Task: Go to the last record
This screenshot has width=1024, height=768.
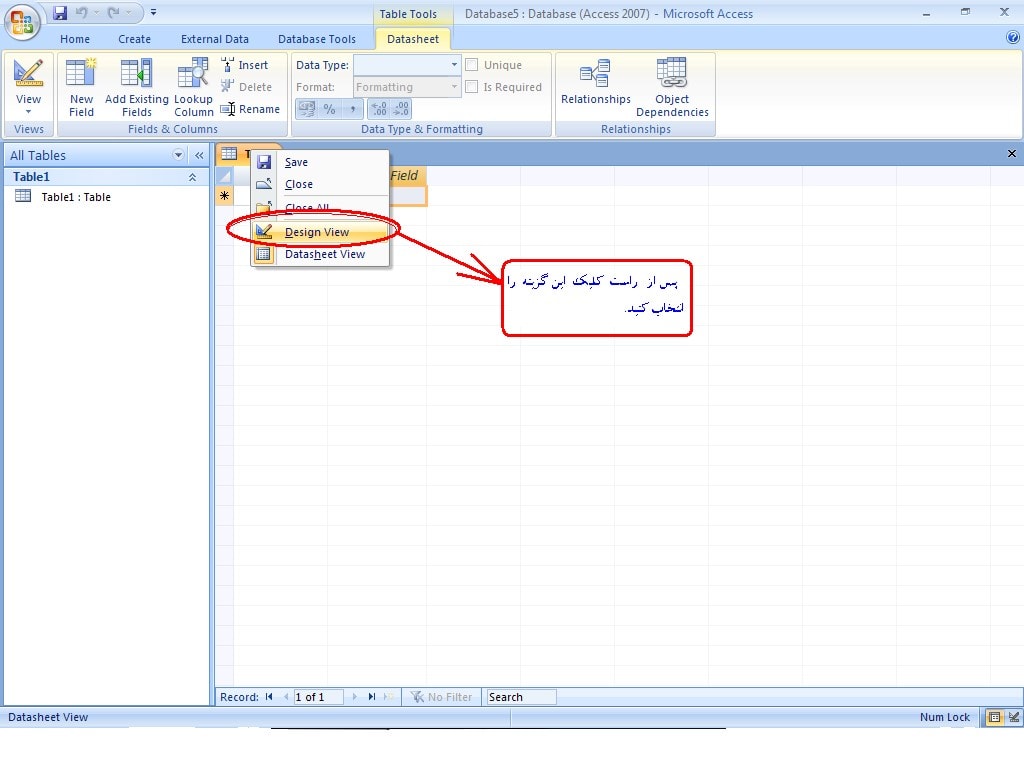Action: coord(372,697)
